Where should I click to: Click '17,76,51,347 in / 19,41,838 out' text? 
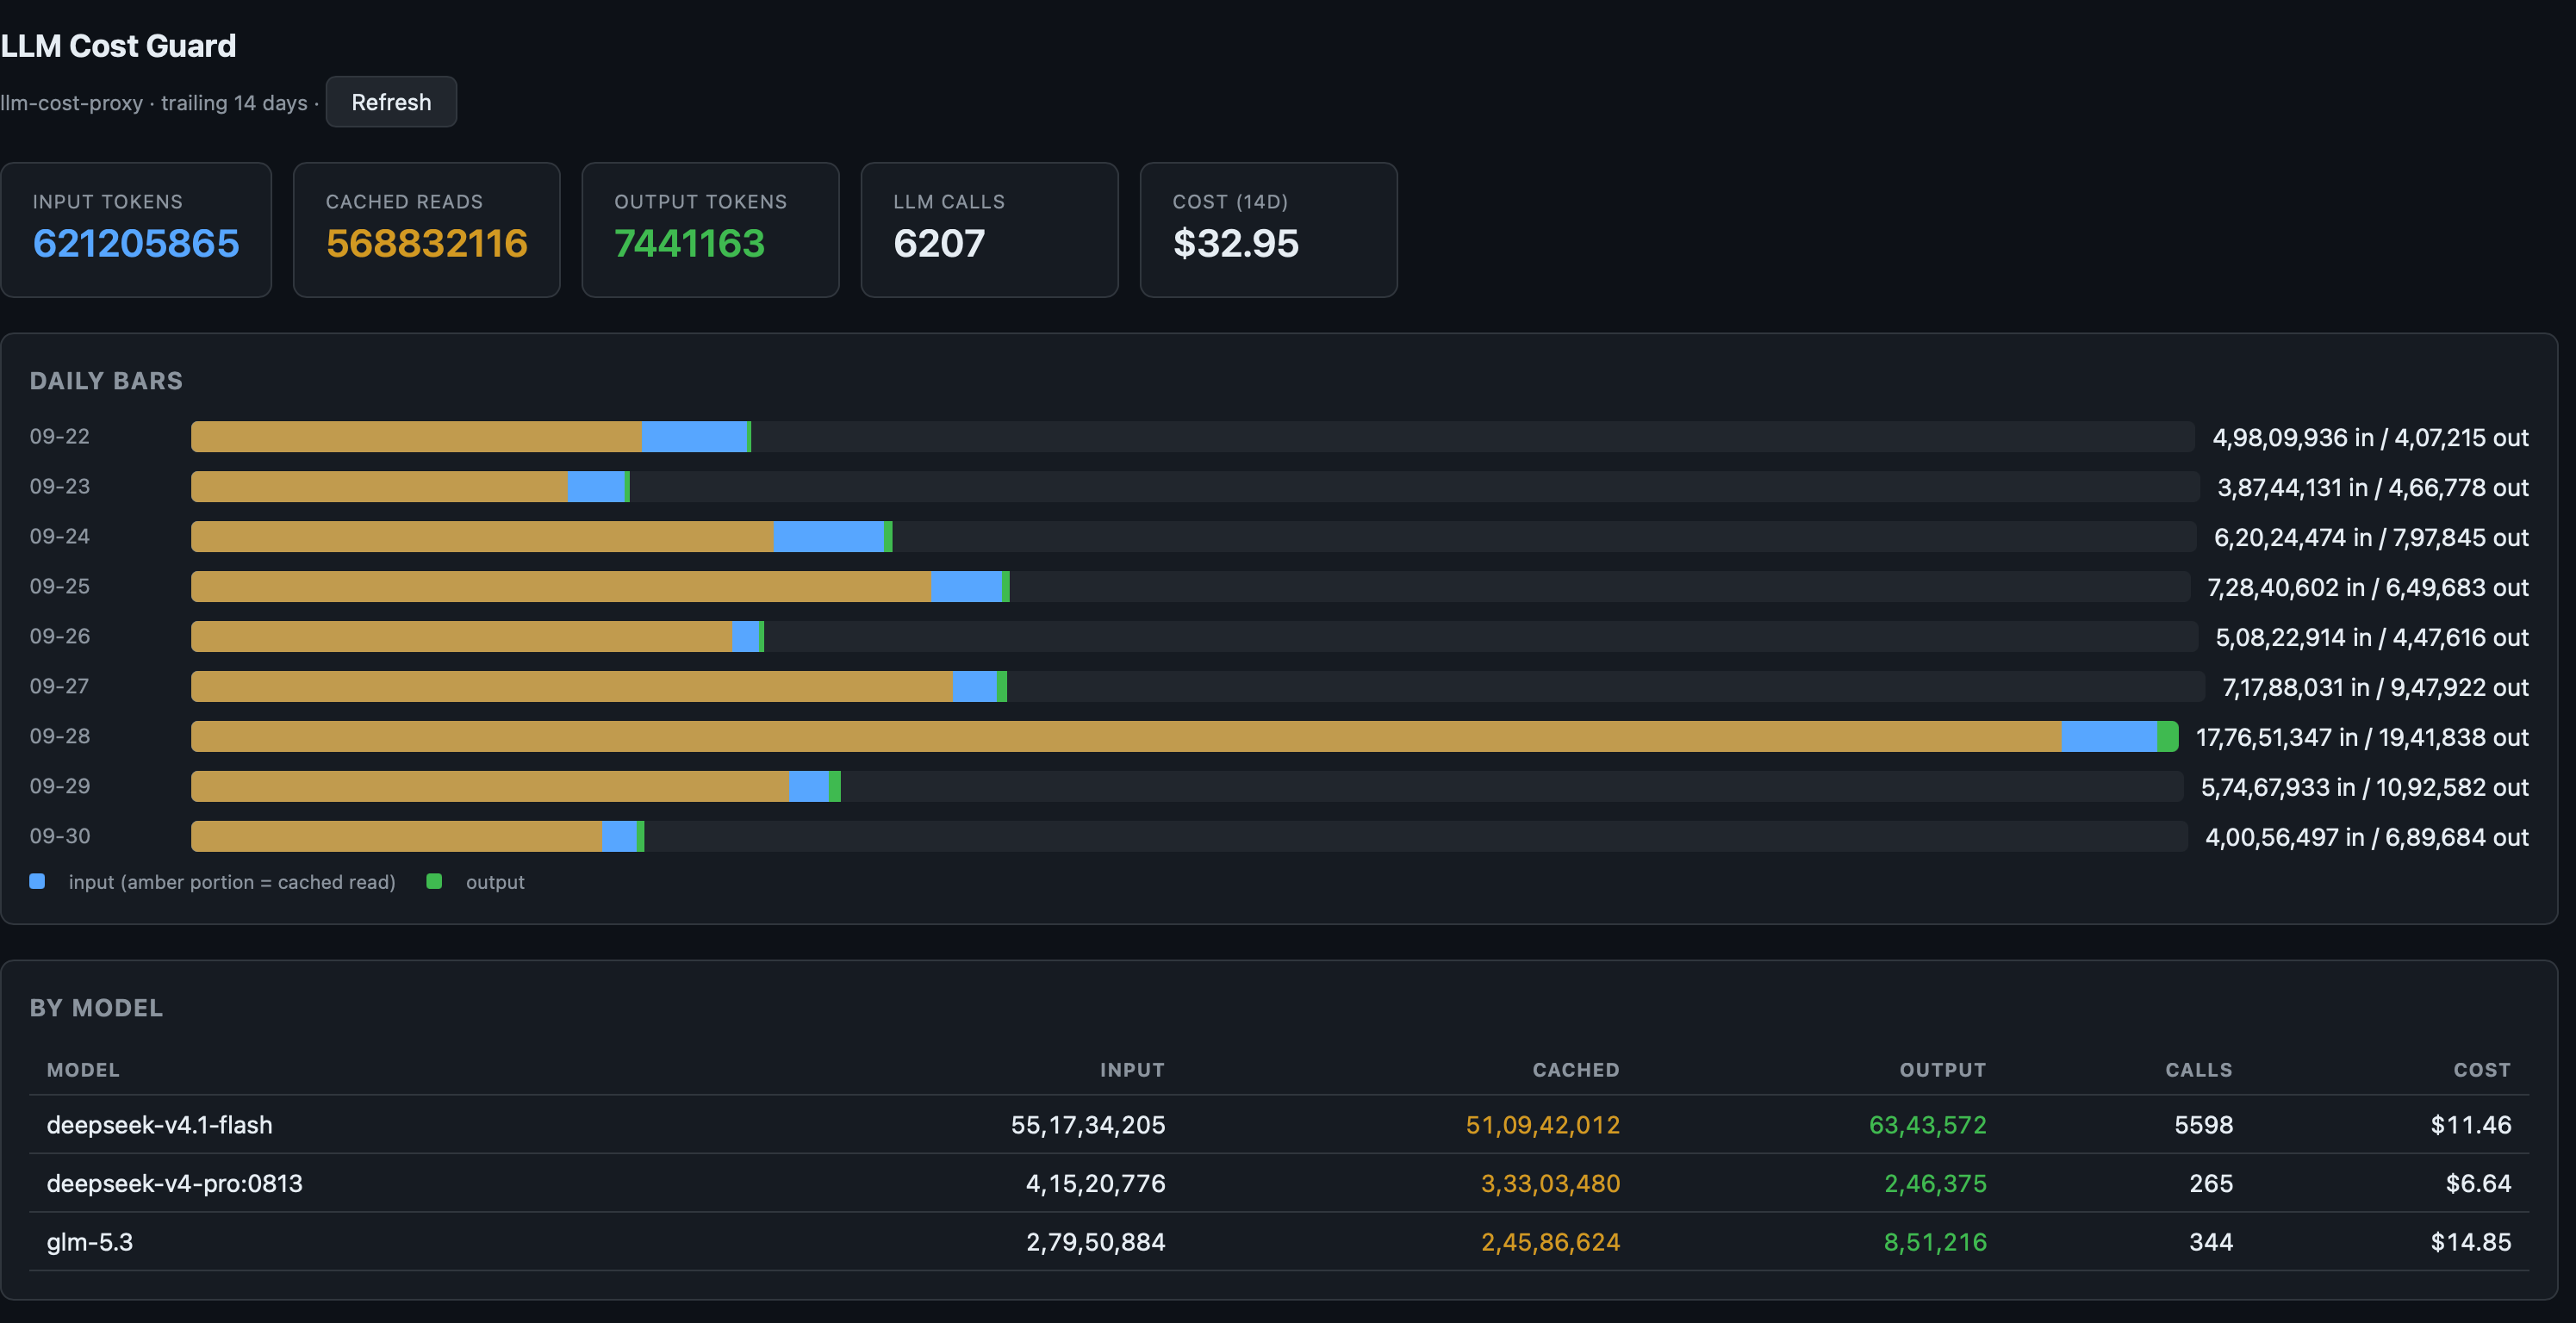(x=2362, y=738)
